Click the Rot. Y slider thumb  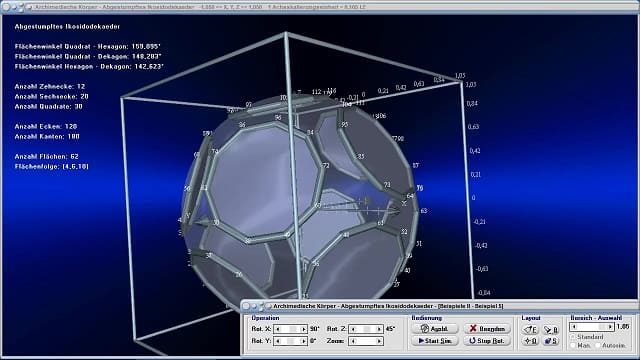point(290,341)
